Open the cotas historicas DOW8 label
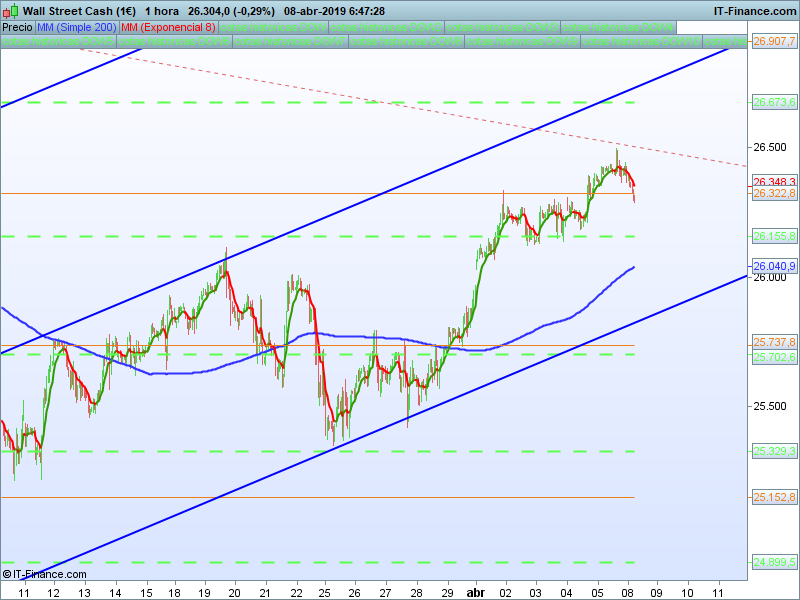The width and height of the screenshot is (800, 600). (x=406, y=41)
